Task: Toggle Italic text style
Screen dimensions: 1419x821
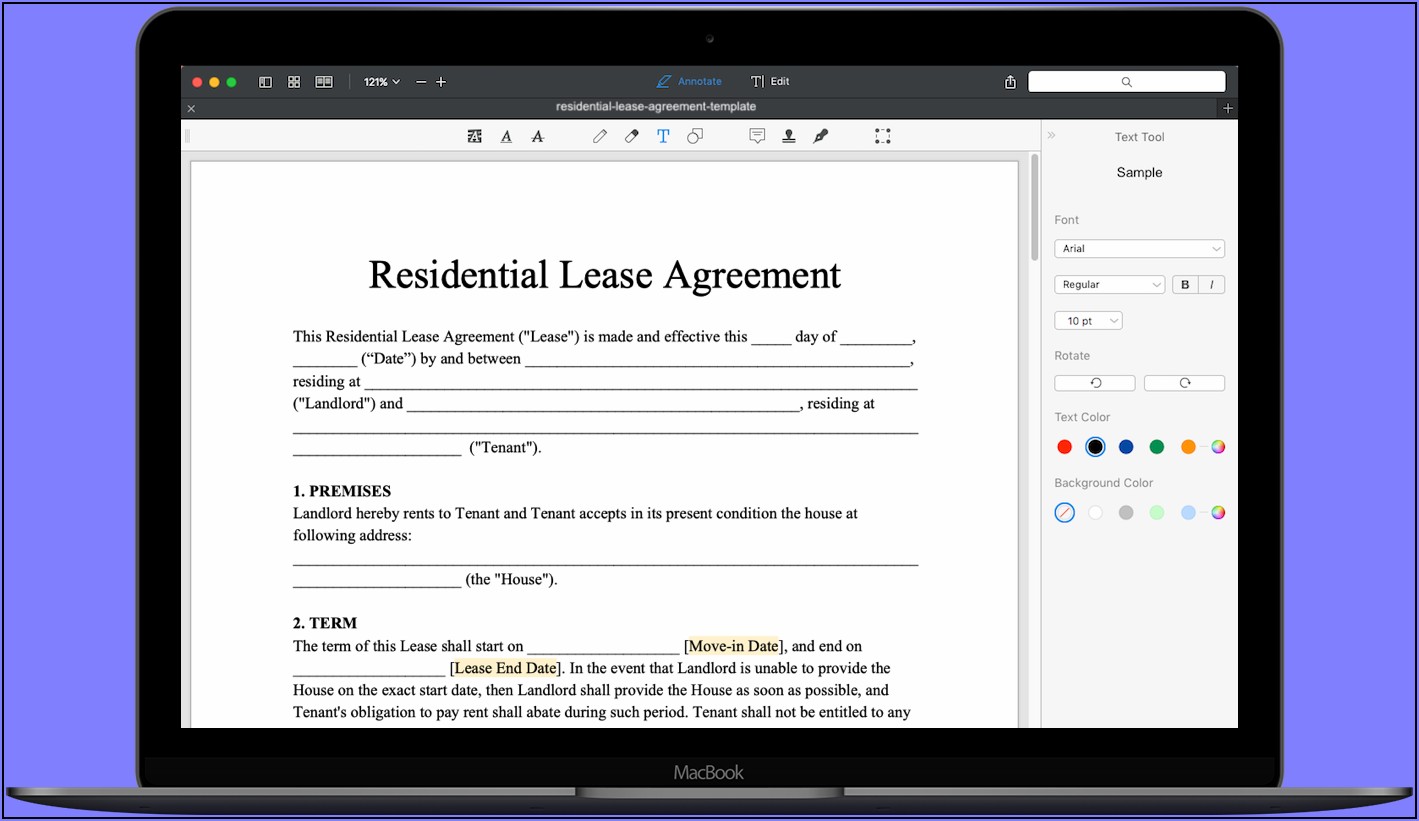Action: (1212, 285)
